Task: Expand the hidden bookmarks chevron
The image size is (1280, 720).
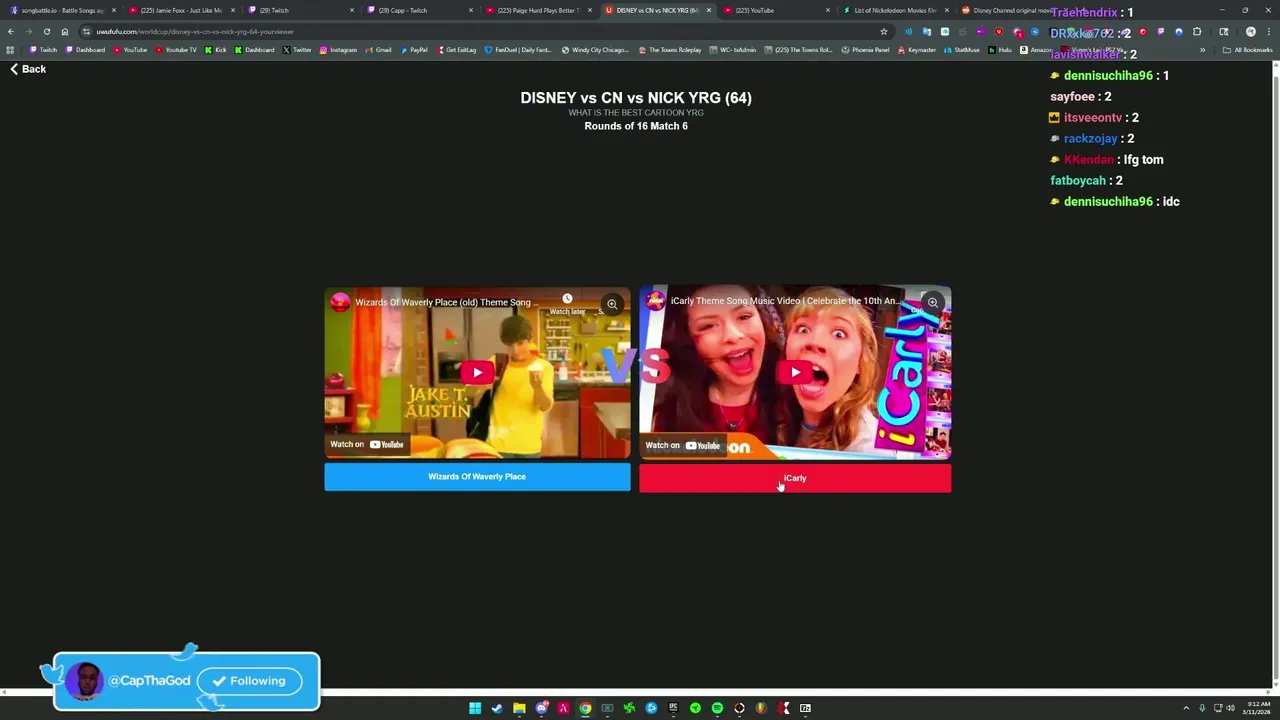Action: pos(1203,50)
